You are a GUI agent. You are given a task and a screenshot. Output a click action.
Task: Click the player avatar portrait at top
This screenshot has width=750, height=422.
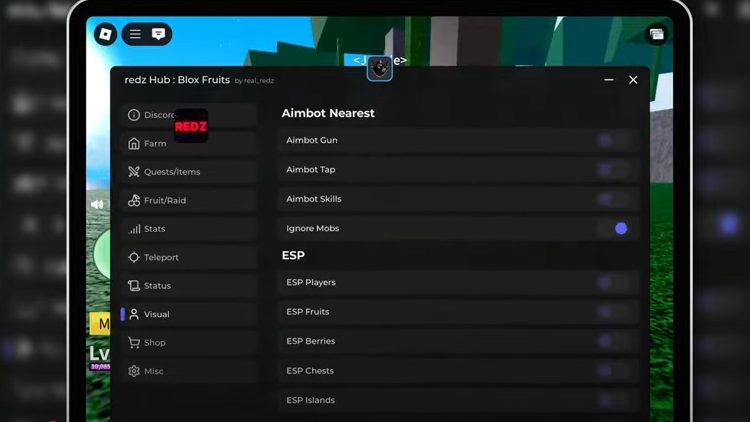pos(380,68)
